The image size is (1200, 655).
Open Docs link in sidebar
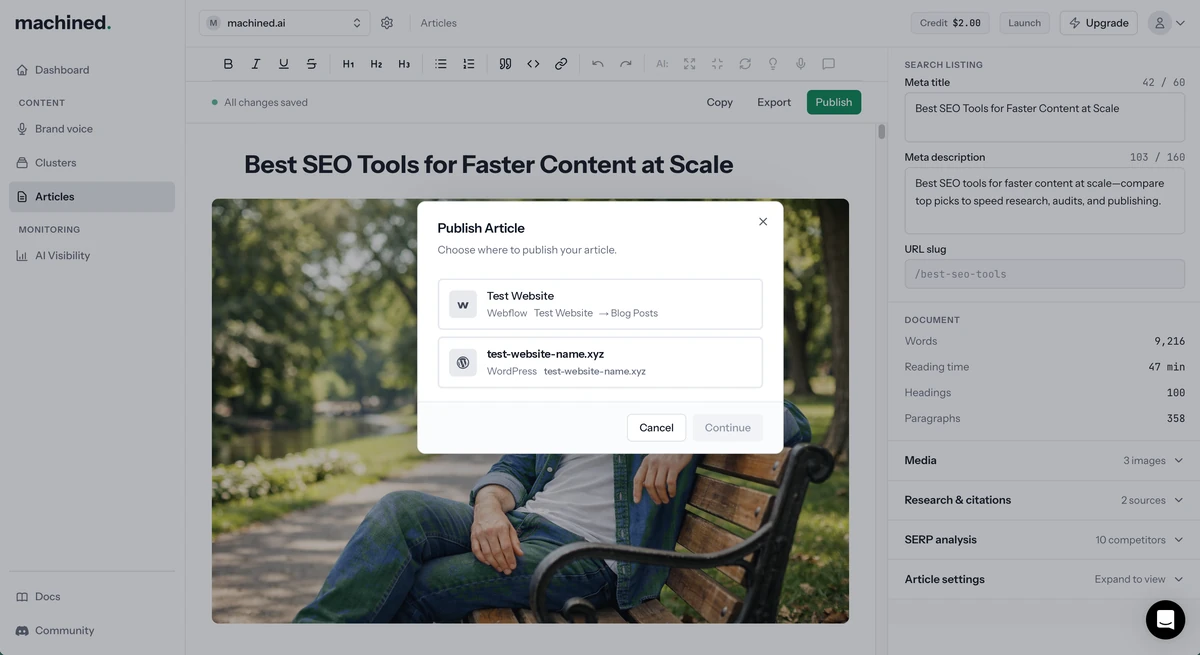point(92,597)
